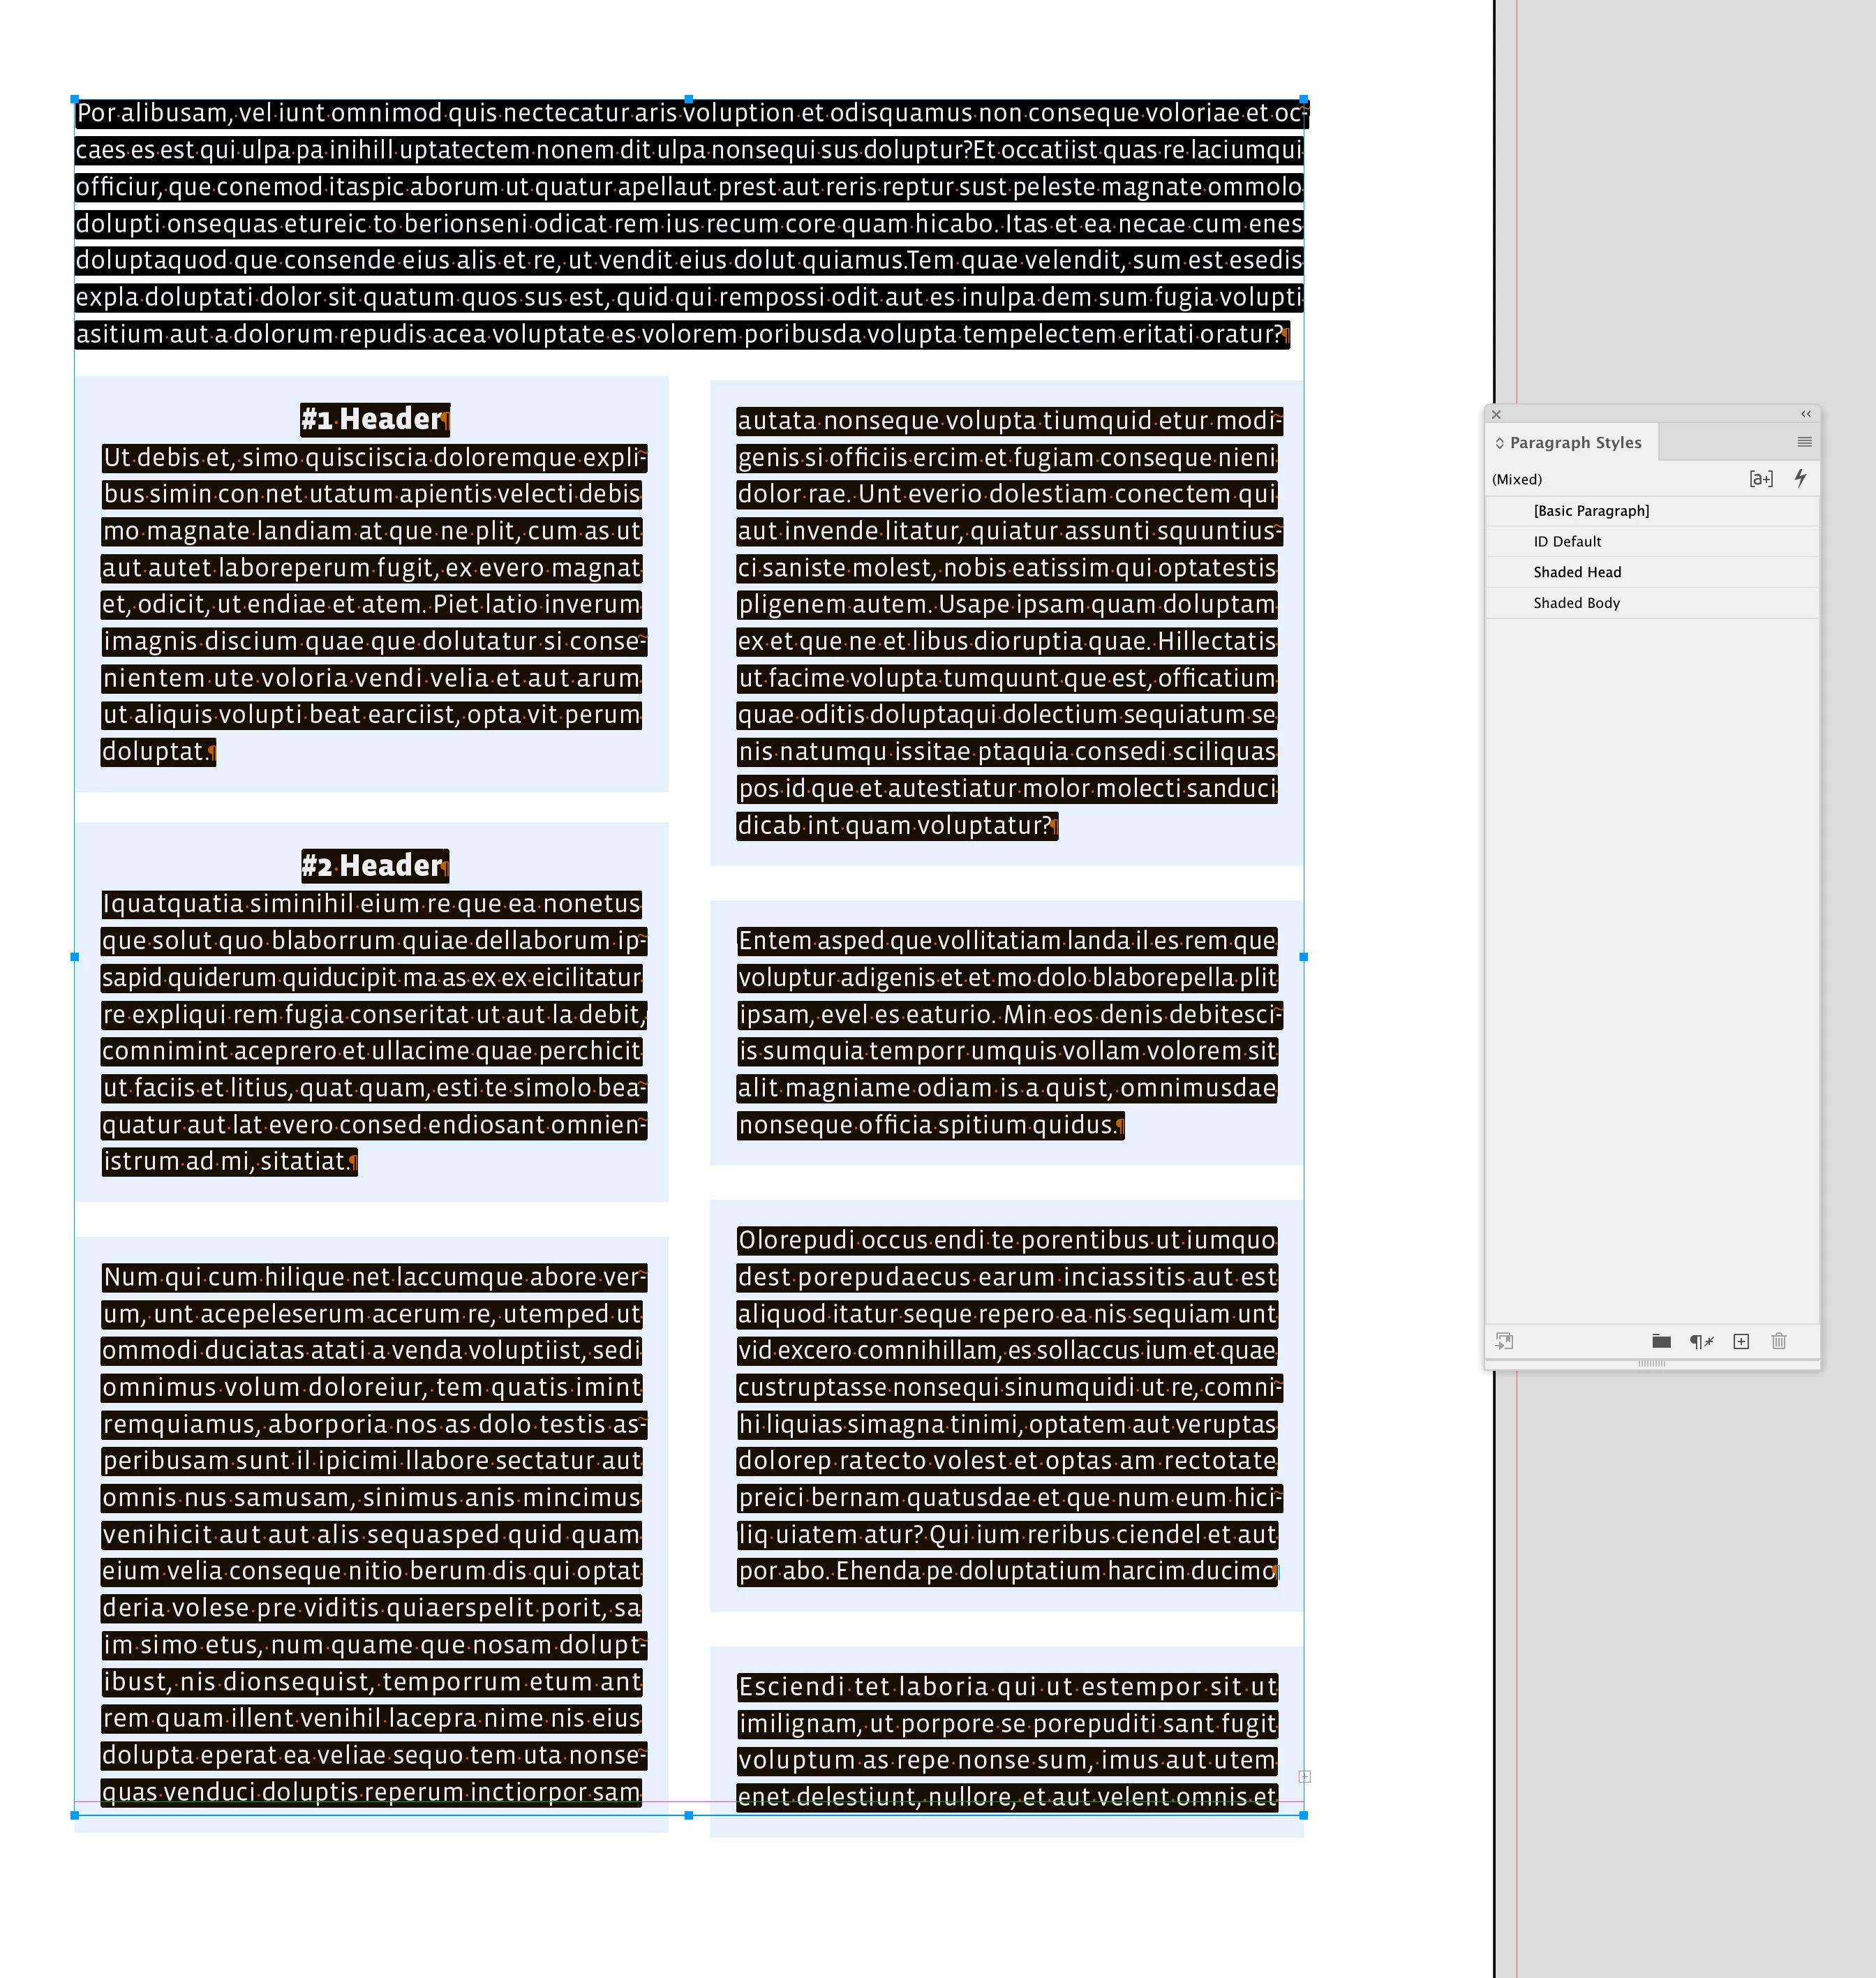
Task: Open the Paragraph Styles panel menu
Action: (x=1804, y=442)
